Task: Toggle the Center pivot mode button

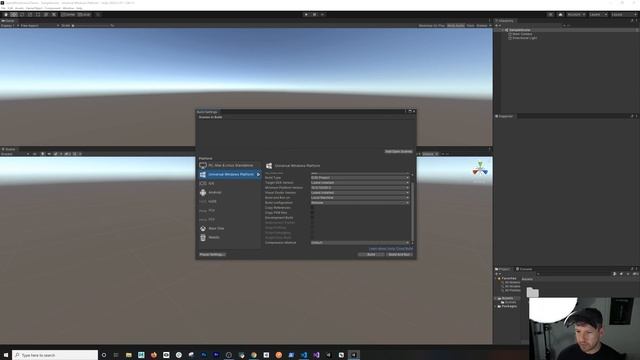Action: pos(69,14)
